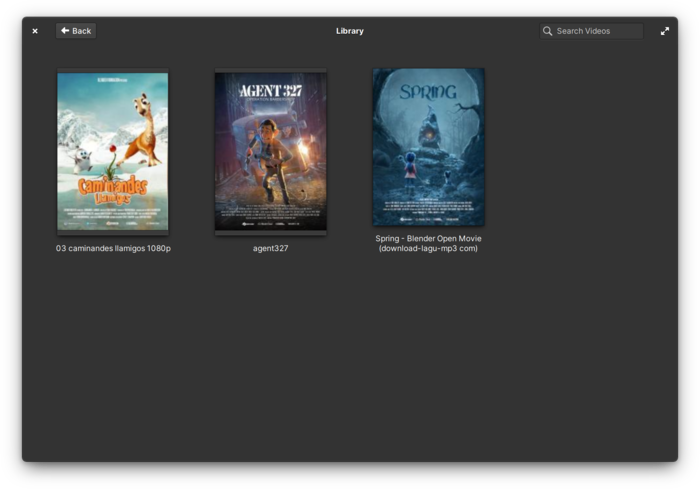Click the Library header title
The width and height of the screenshot is (700, 489).
(x=350, y=31)
